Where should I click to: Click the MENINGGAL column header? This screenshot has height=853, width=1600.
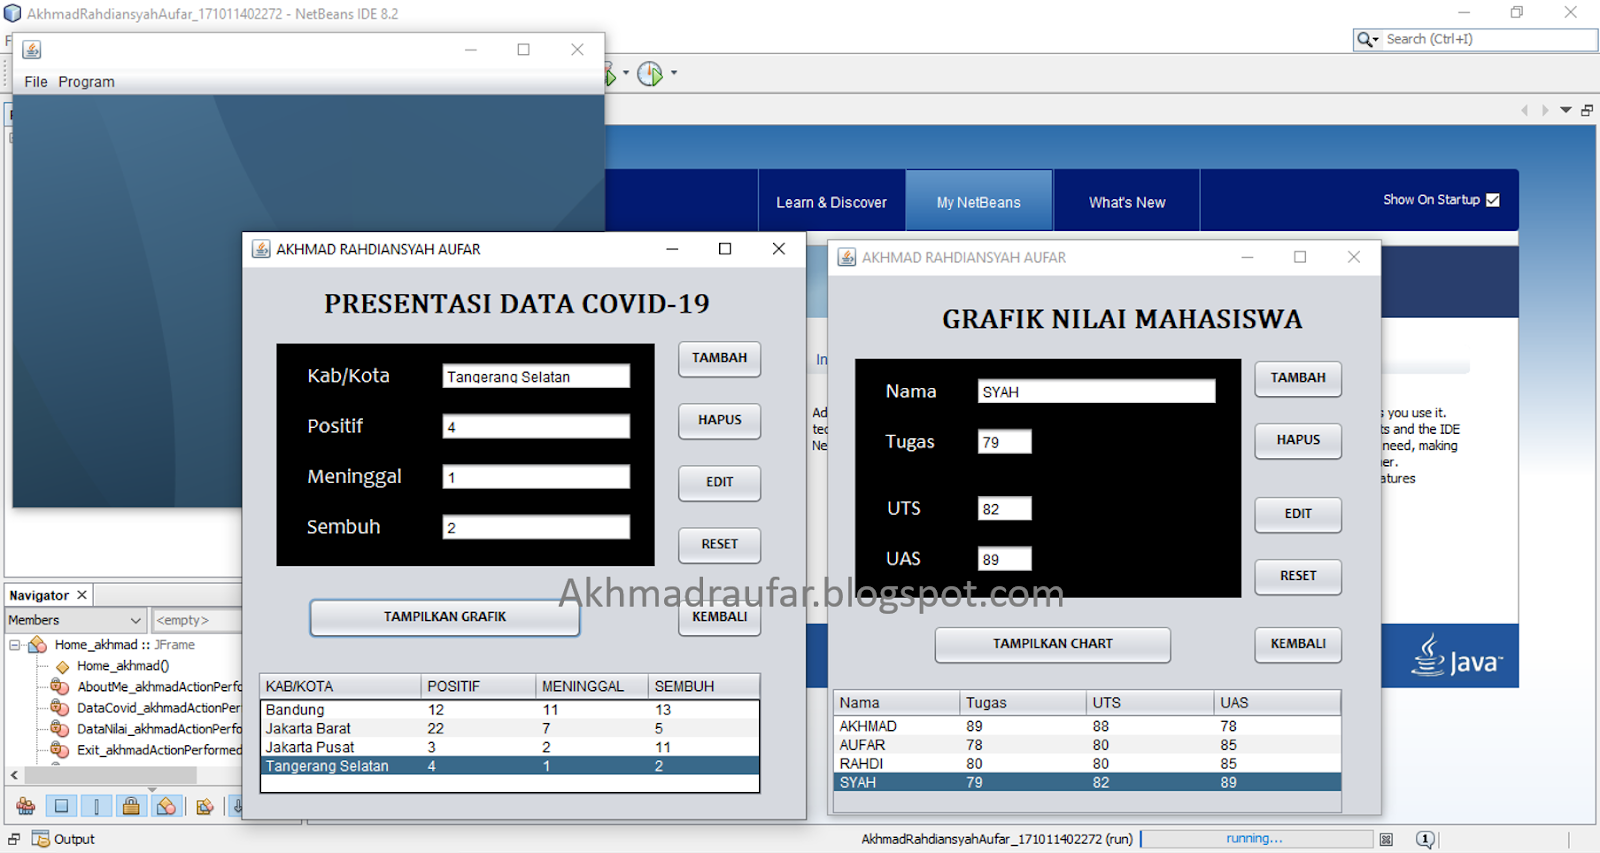click(x=591, y=686)
